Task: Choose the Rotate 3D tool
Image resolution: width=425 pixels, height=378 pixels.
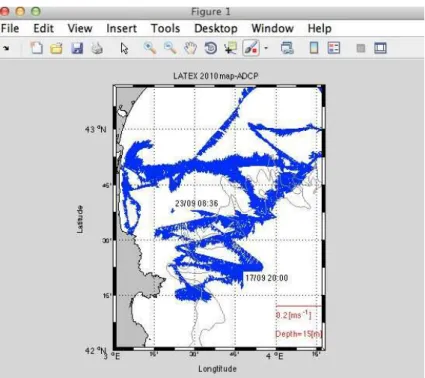Action: tap(210, 48)
